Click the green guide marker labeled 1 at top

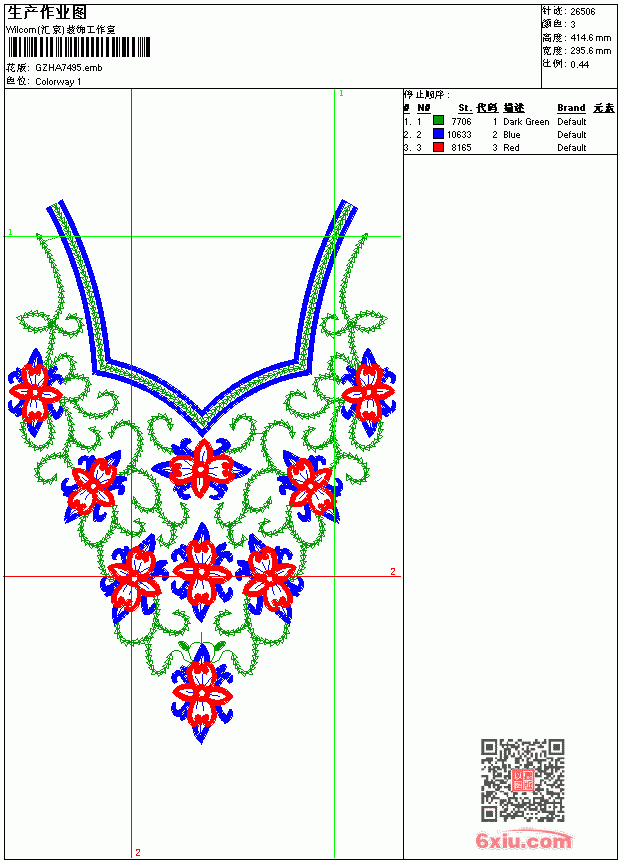coord(341,93)
